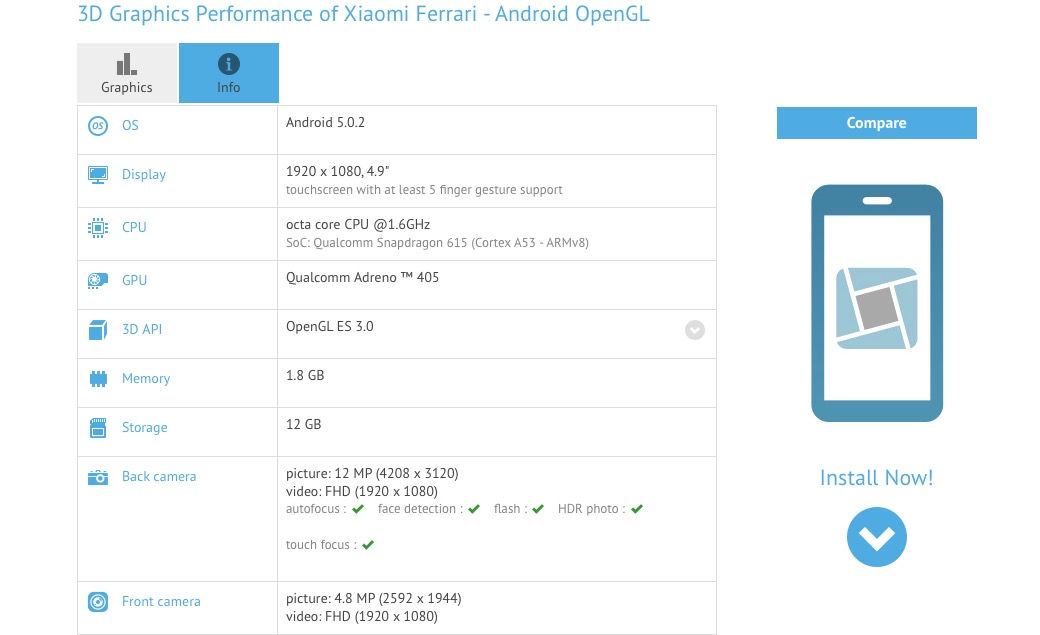Click the Memory RAM icon
Screen dimensions: 1040x635
tap(98, 379)
